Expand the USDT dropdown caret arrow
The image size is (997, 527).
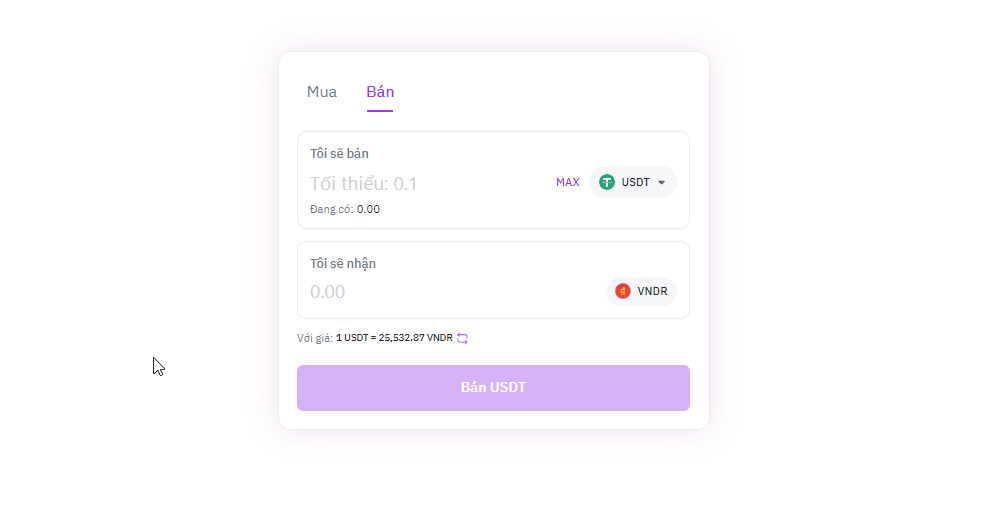coord(661,182)
